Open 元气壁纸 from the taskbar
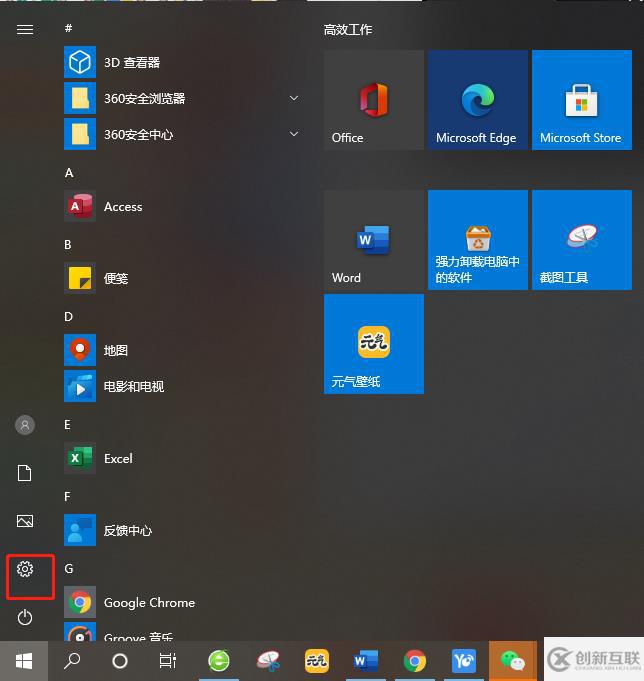This screenshot has height=681, width=644. pos(317,661)
